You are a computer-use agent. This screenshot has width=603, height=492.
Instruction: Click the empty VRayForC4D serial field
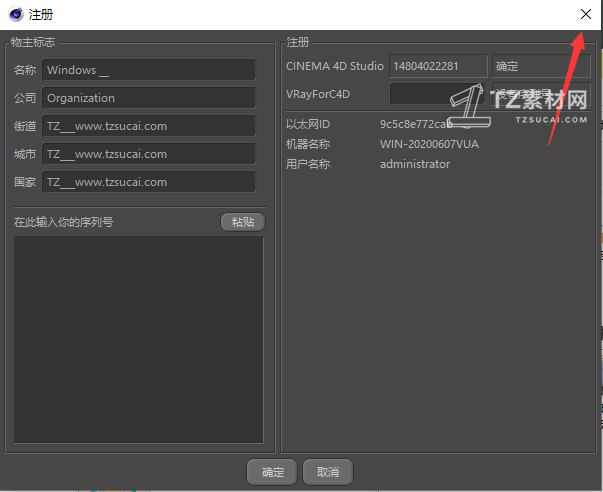coord(438,94)
